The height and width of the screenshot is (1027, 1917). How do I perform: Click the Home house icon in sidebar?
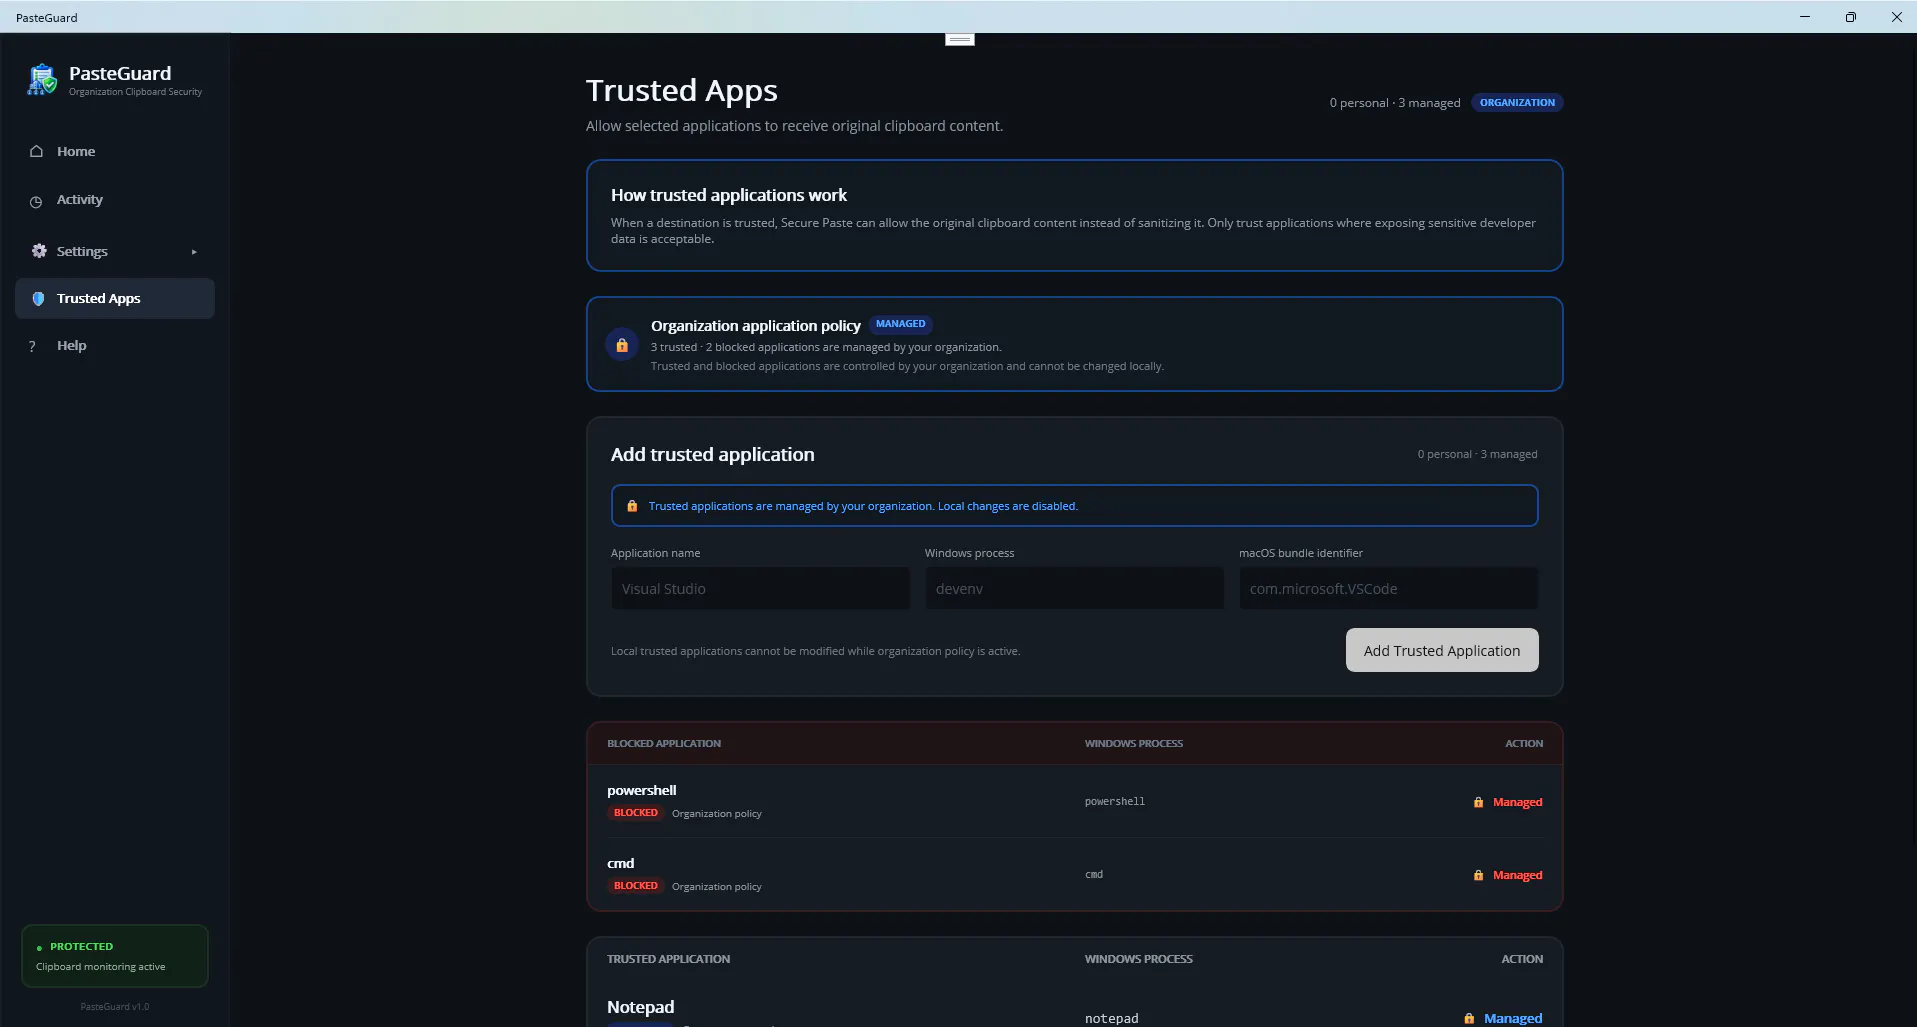[36, 151]
